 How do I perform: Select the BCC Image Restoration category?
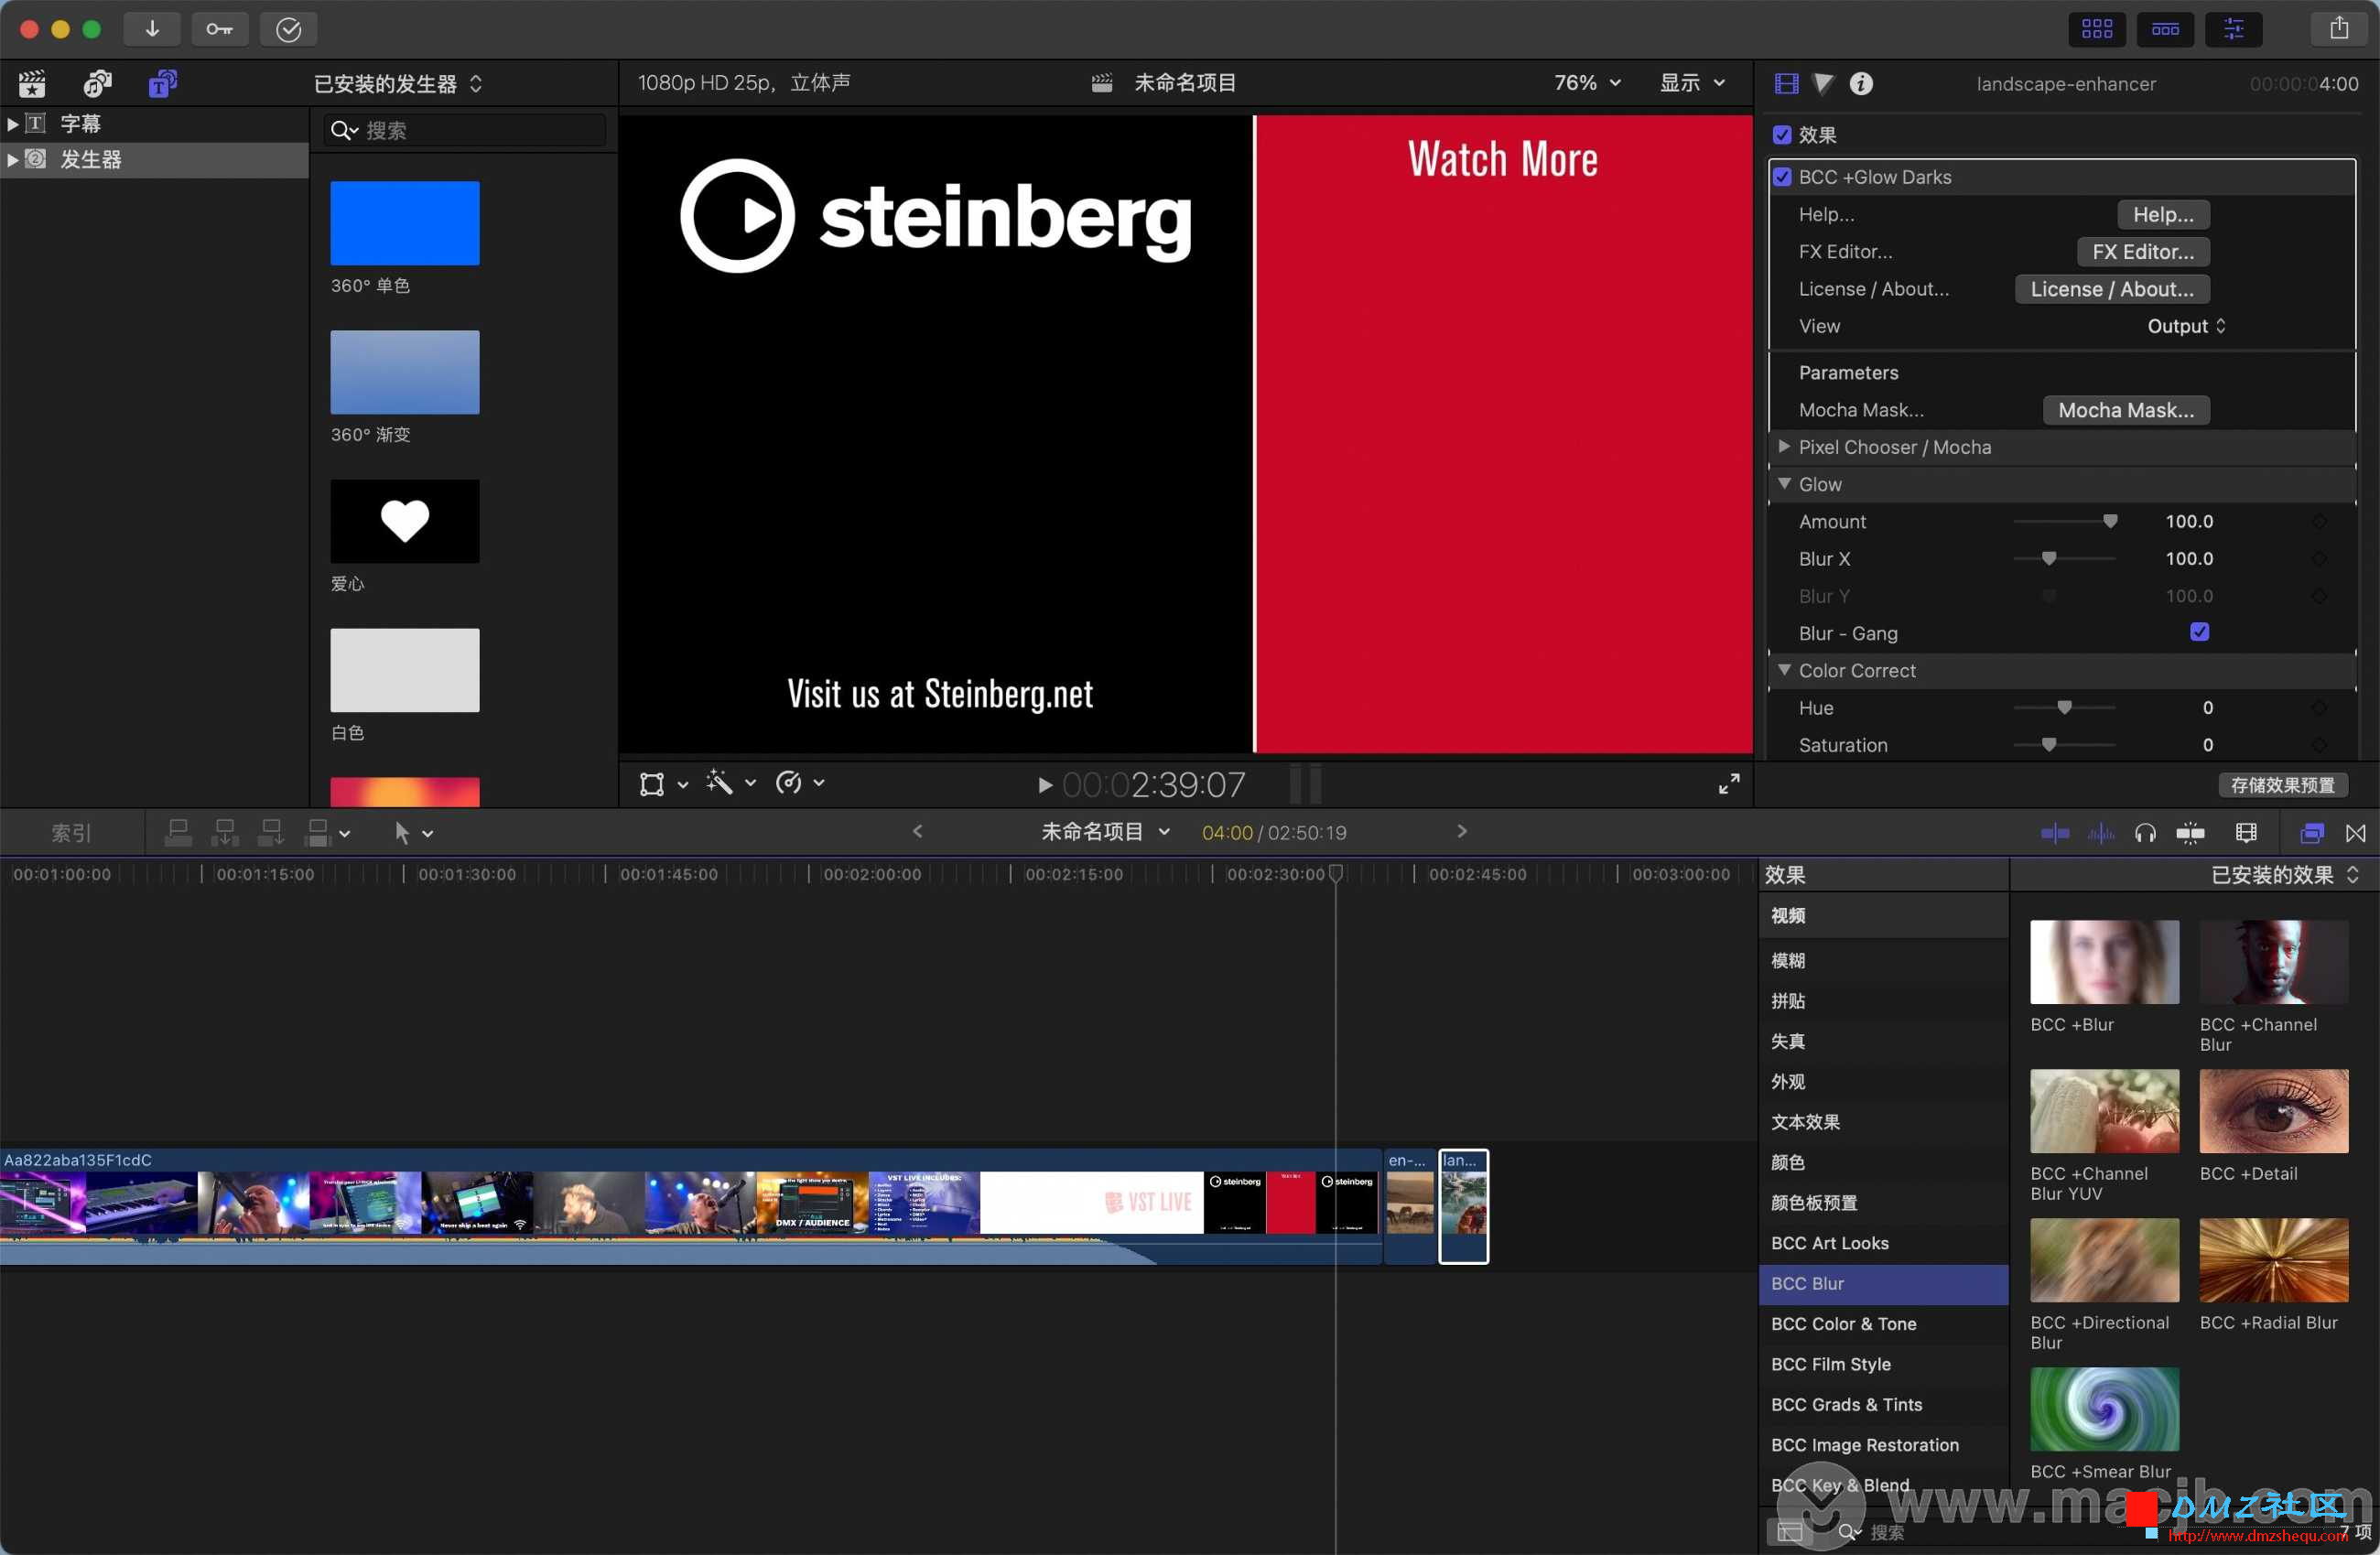click(x=1883, y=1445)
